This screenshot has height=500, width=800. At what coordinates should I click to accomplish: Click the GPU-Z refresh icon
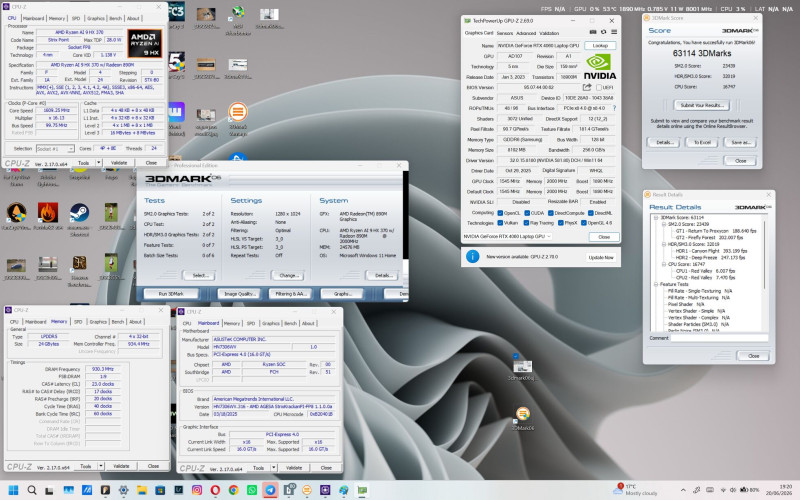tap(603, 32)
